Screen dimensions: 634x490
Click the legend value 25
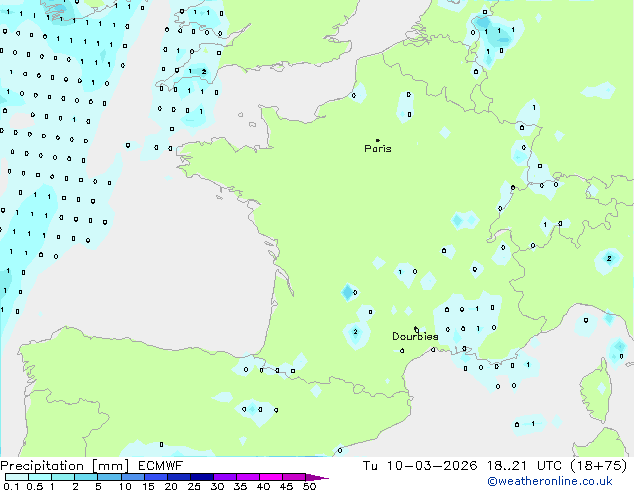point(194,486)
